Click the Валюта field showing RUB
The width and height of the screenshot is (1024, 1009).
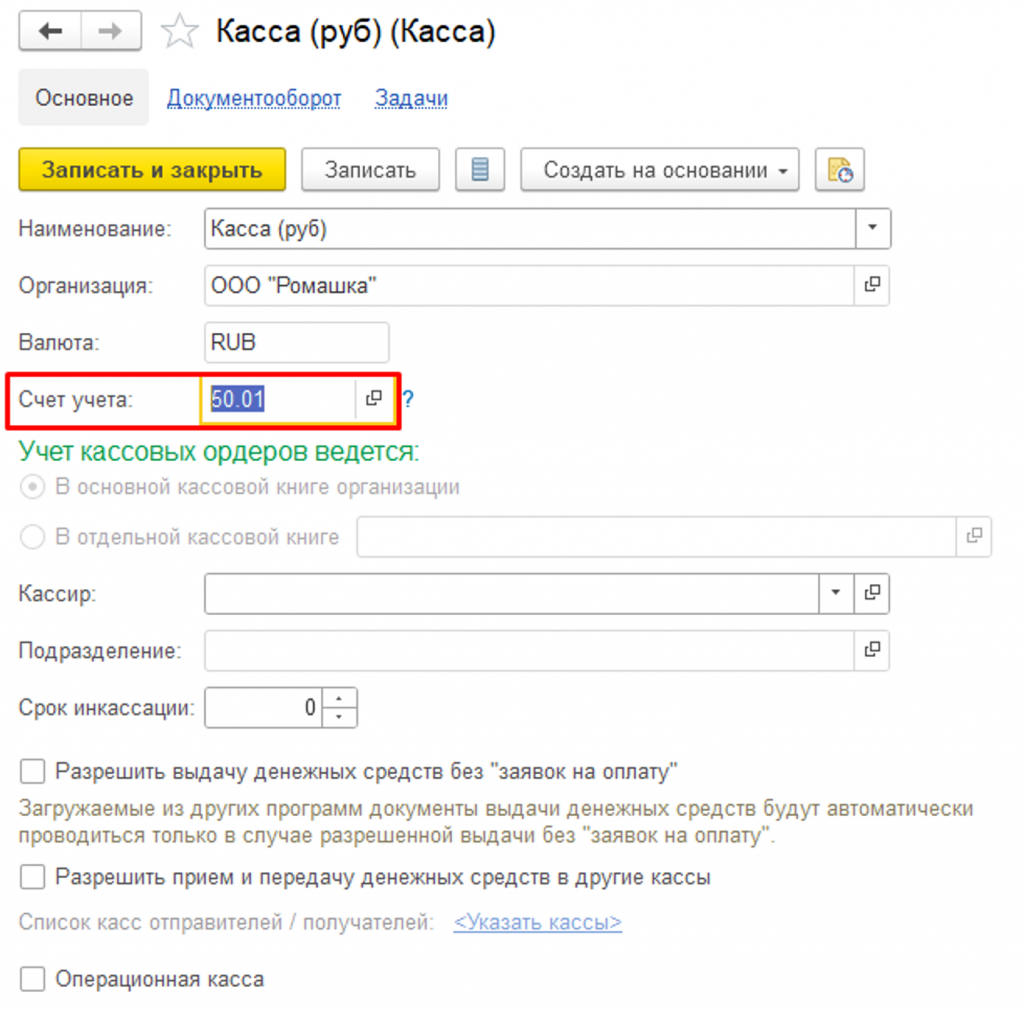click(x=296, y=342)
